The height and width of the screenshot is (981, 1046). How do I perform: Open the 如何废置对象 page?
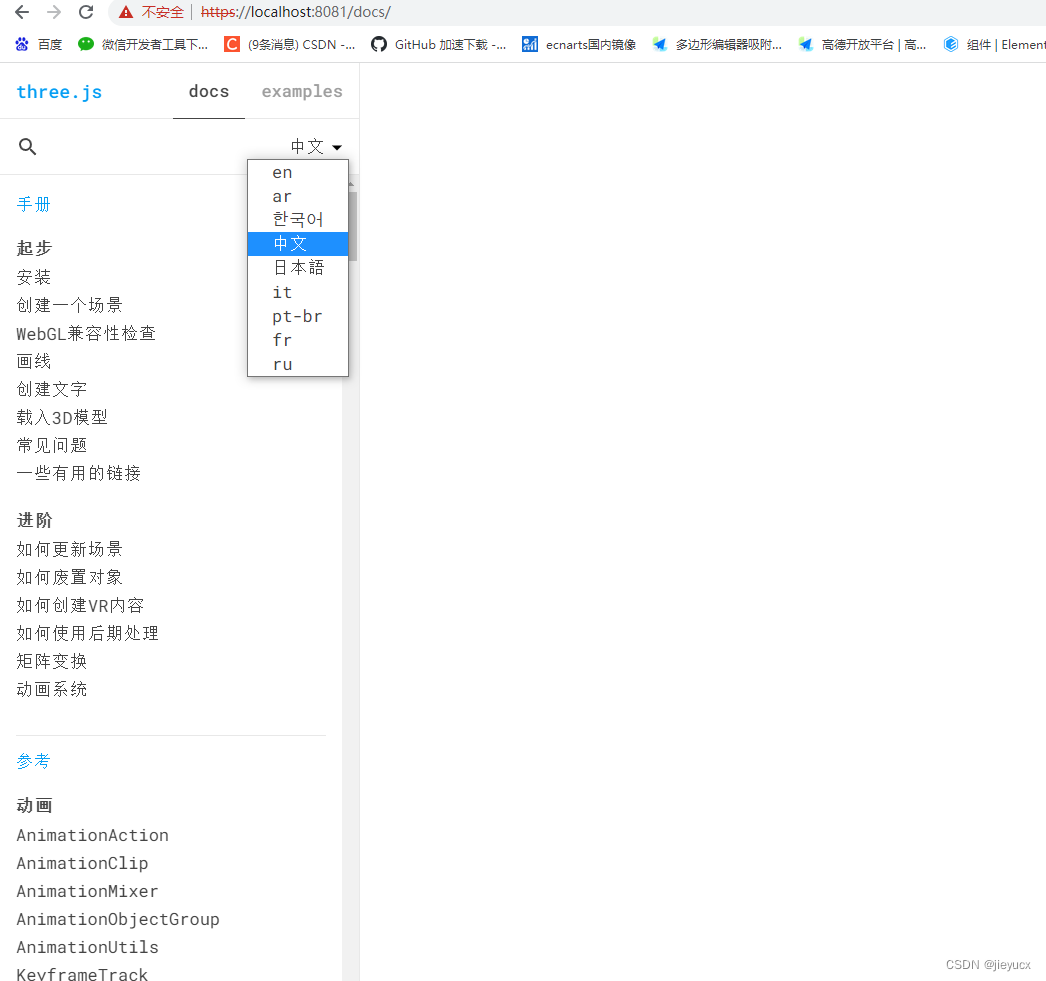click(69, 578)
